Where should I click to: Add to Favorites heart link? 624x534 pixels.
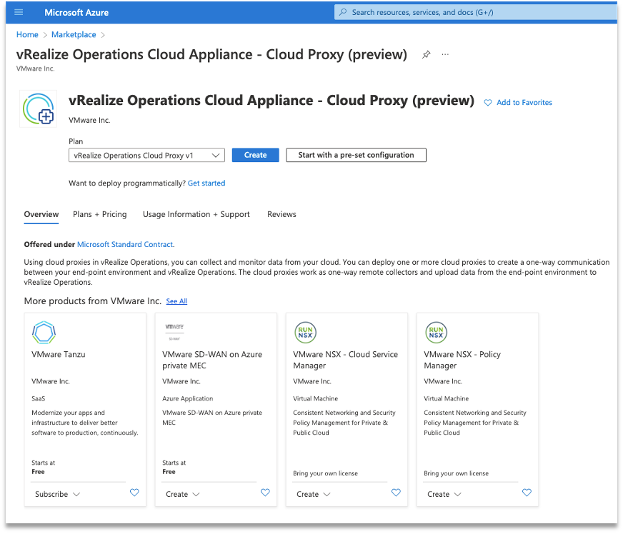coord(518,103)
